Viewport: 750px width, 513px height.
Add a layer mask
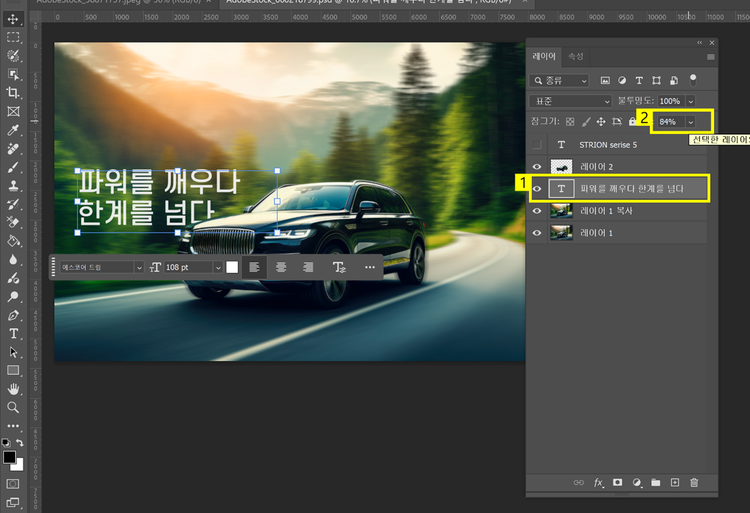[618, 482]
